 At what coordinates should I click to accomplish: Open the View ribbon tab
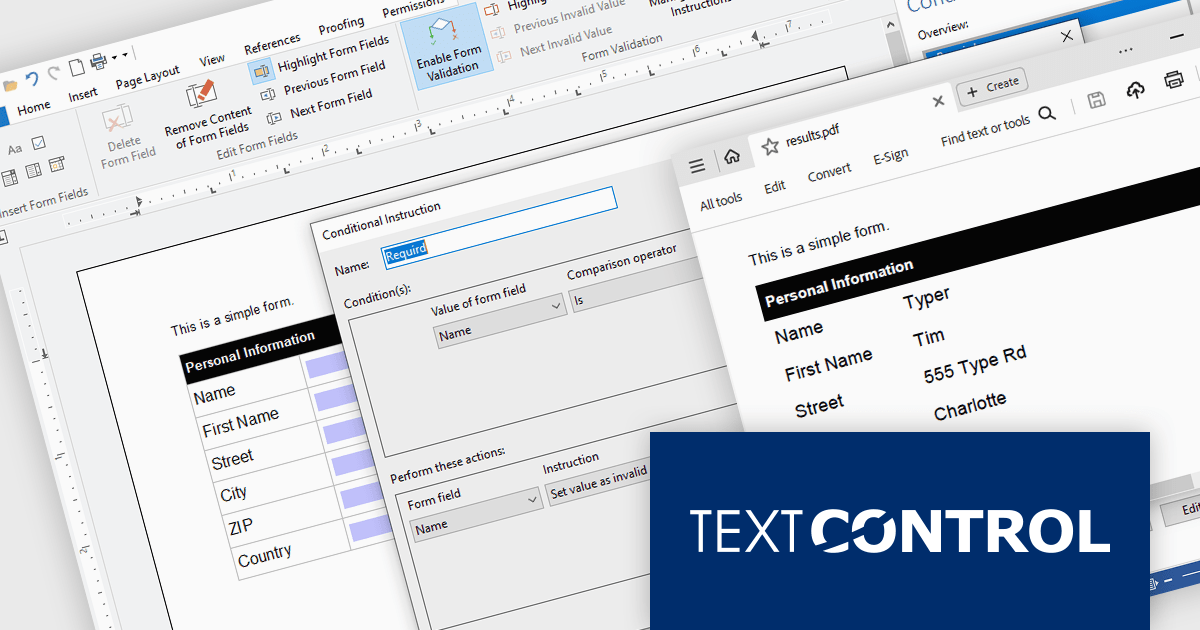pyautogui.click(x=212, y=60)
